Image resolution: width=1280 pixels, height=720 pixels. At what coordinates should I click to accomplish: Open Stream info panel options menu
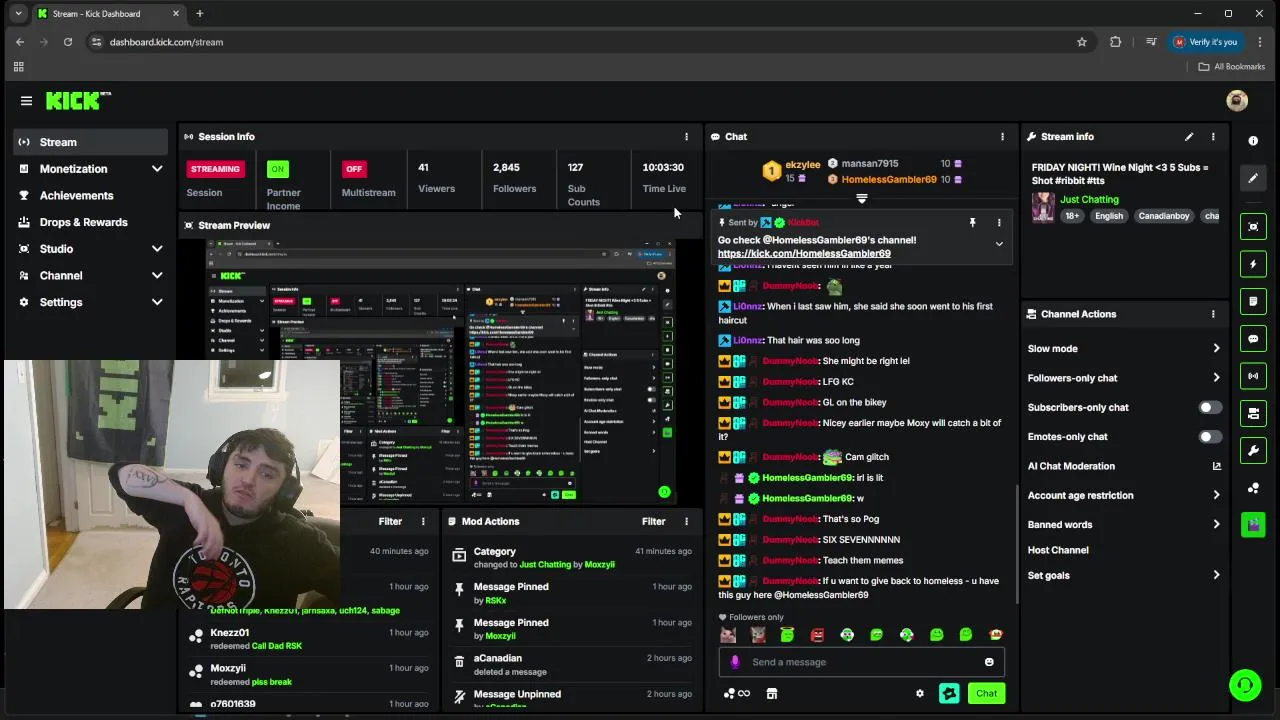[x=1213, y=137]
